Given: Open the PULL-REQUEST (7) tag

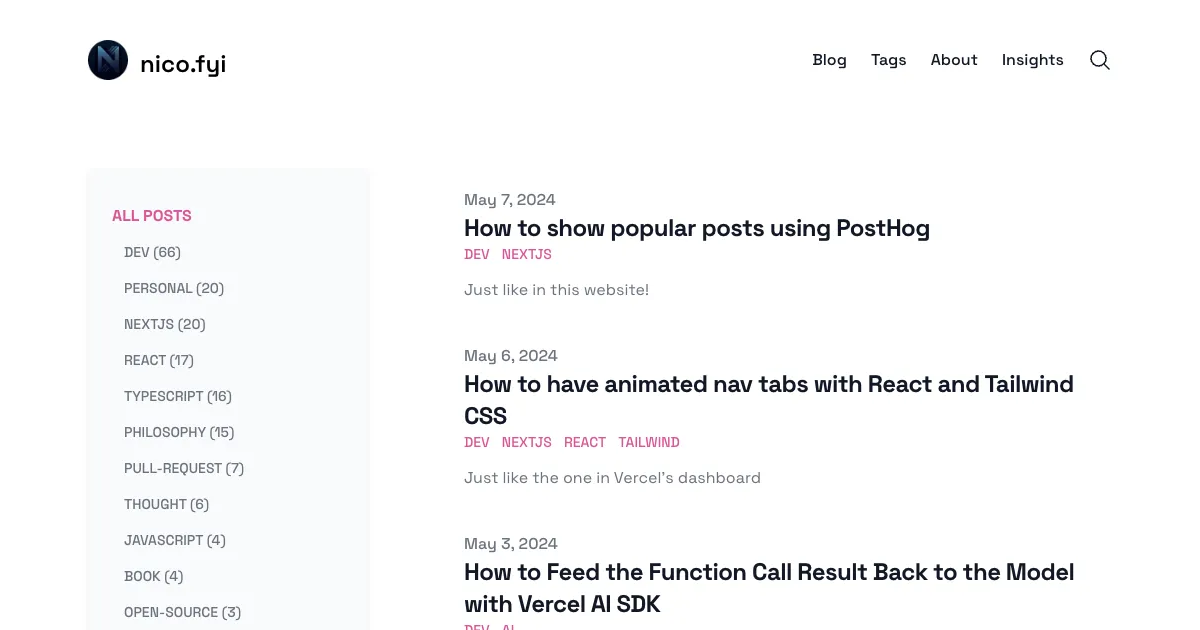Looking at the screenshot, I should tap(184, 468).
